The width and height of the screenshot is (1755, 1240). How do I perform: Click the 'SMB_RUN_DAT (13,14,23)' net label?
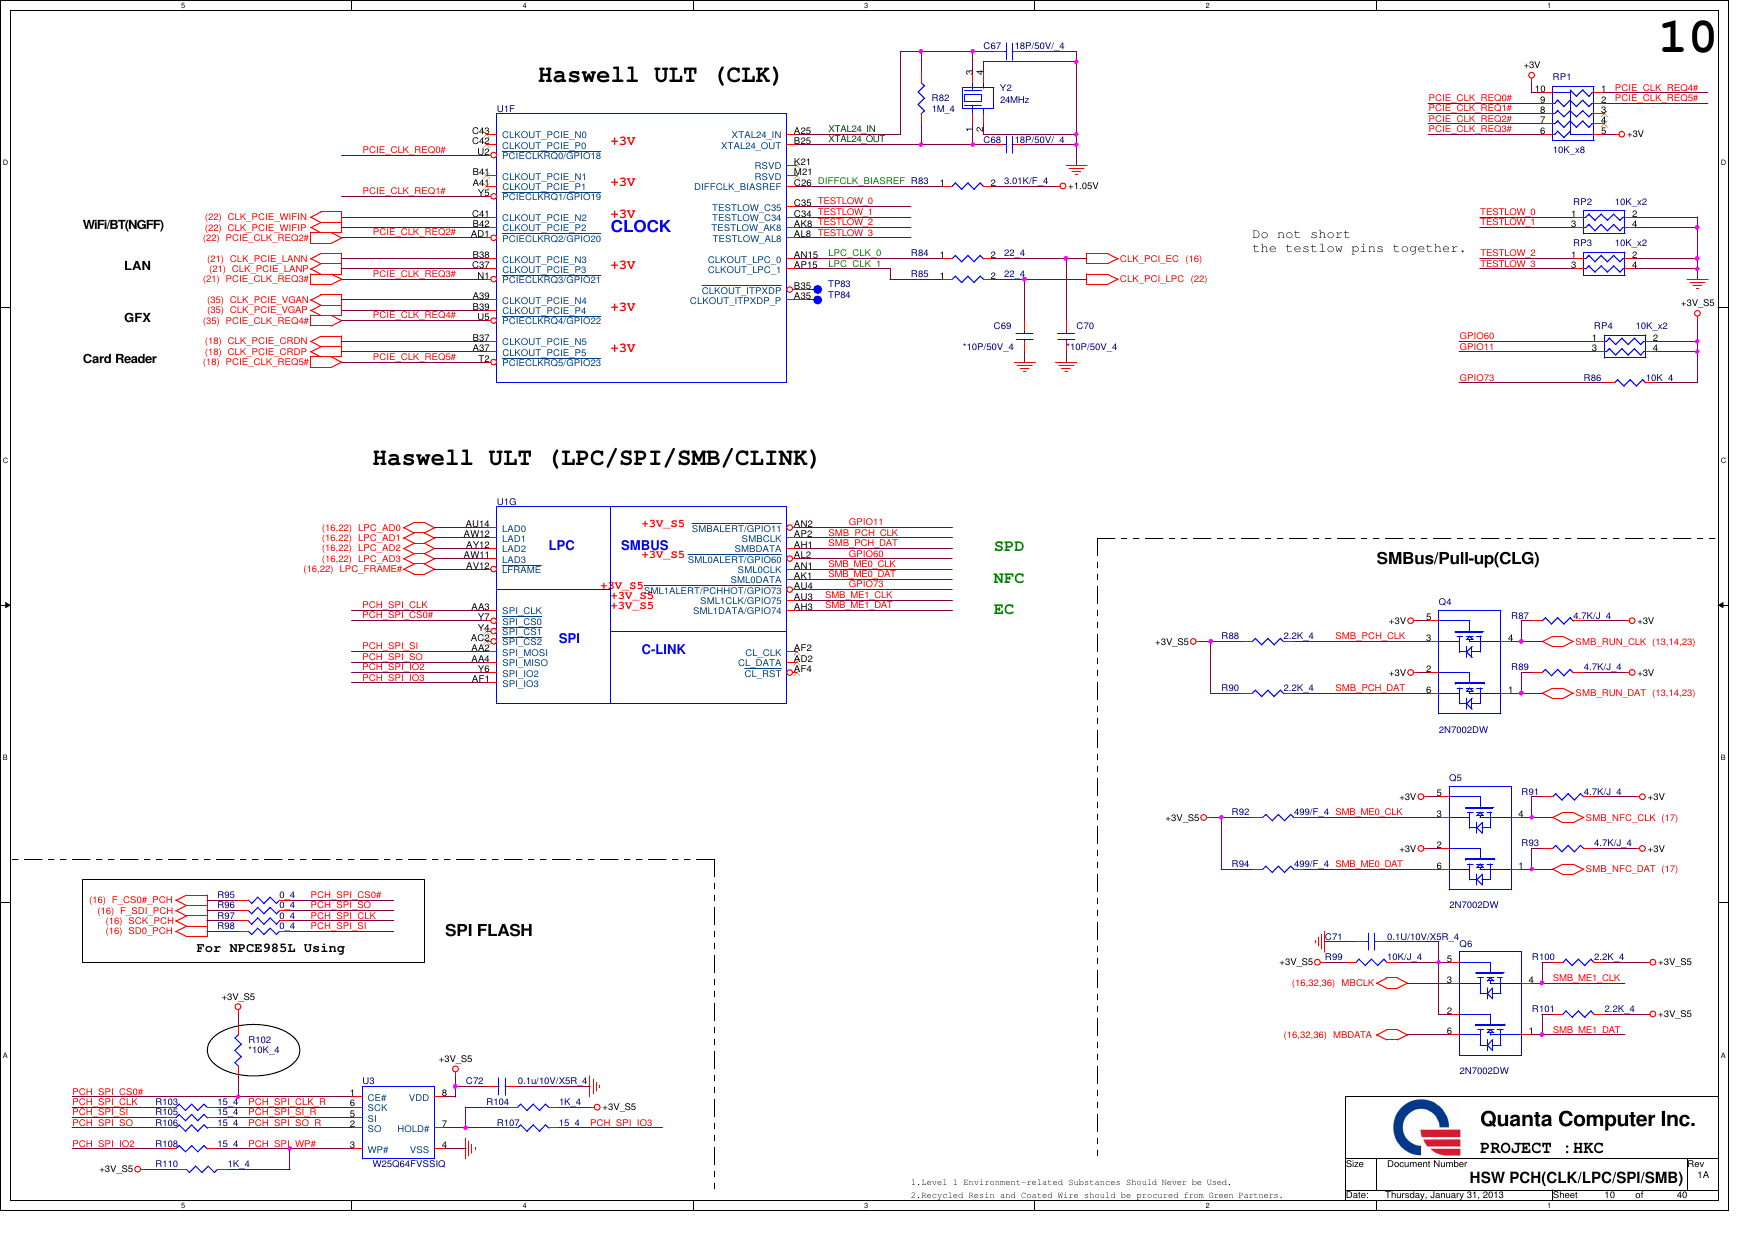[x=1635, y=693]
